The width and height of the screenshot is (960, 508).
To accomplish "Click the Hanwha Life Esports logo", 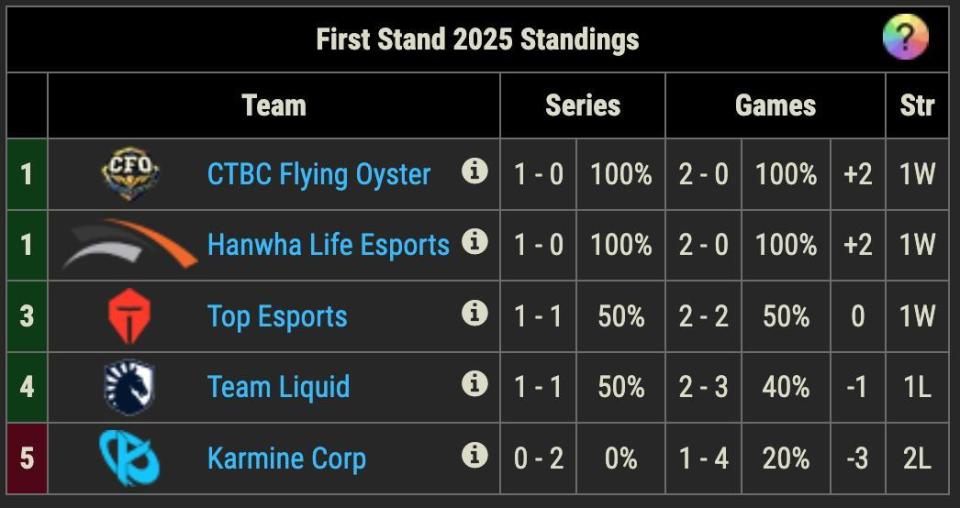I will pos(130,245).
